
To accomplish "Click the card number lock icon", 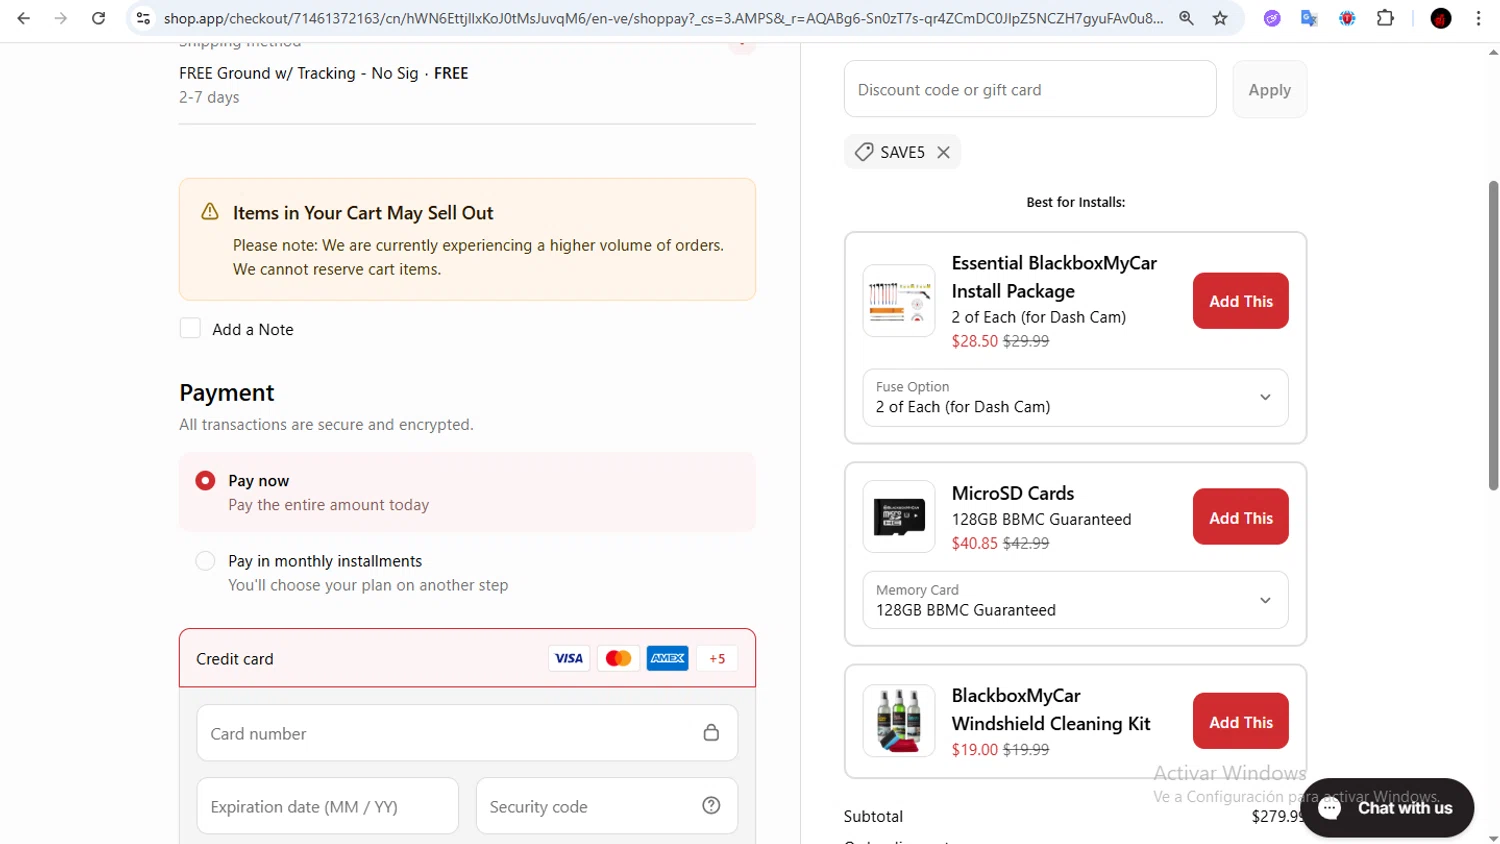I will point(711,733).
